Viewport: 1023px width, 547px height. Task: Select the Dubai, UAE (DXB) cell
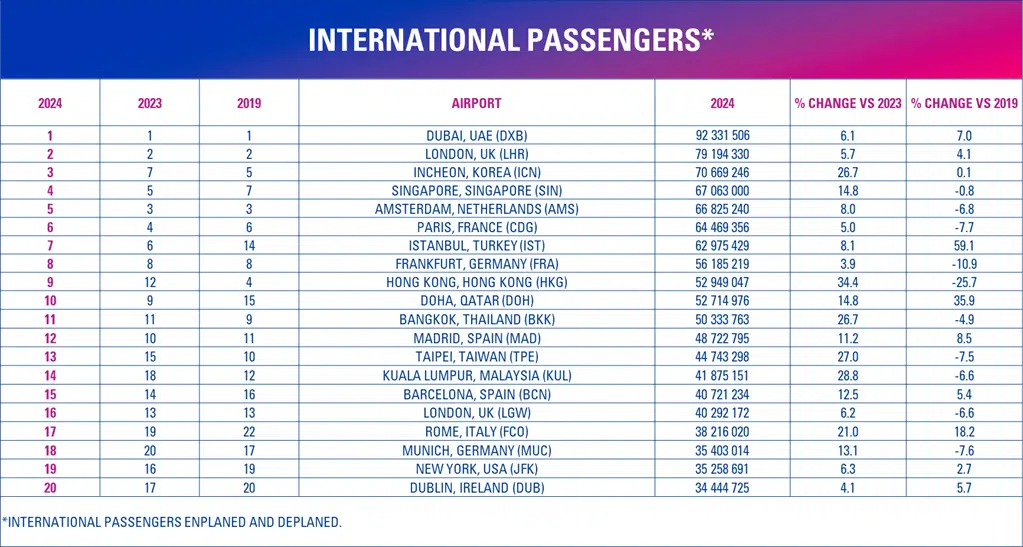point(476,136)
